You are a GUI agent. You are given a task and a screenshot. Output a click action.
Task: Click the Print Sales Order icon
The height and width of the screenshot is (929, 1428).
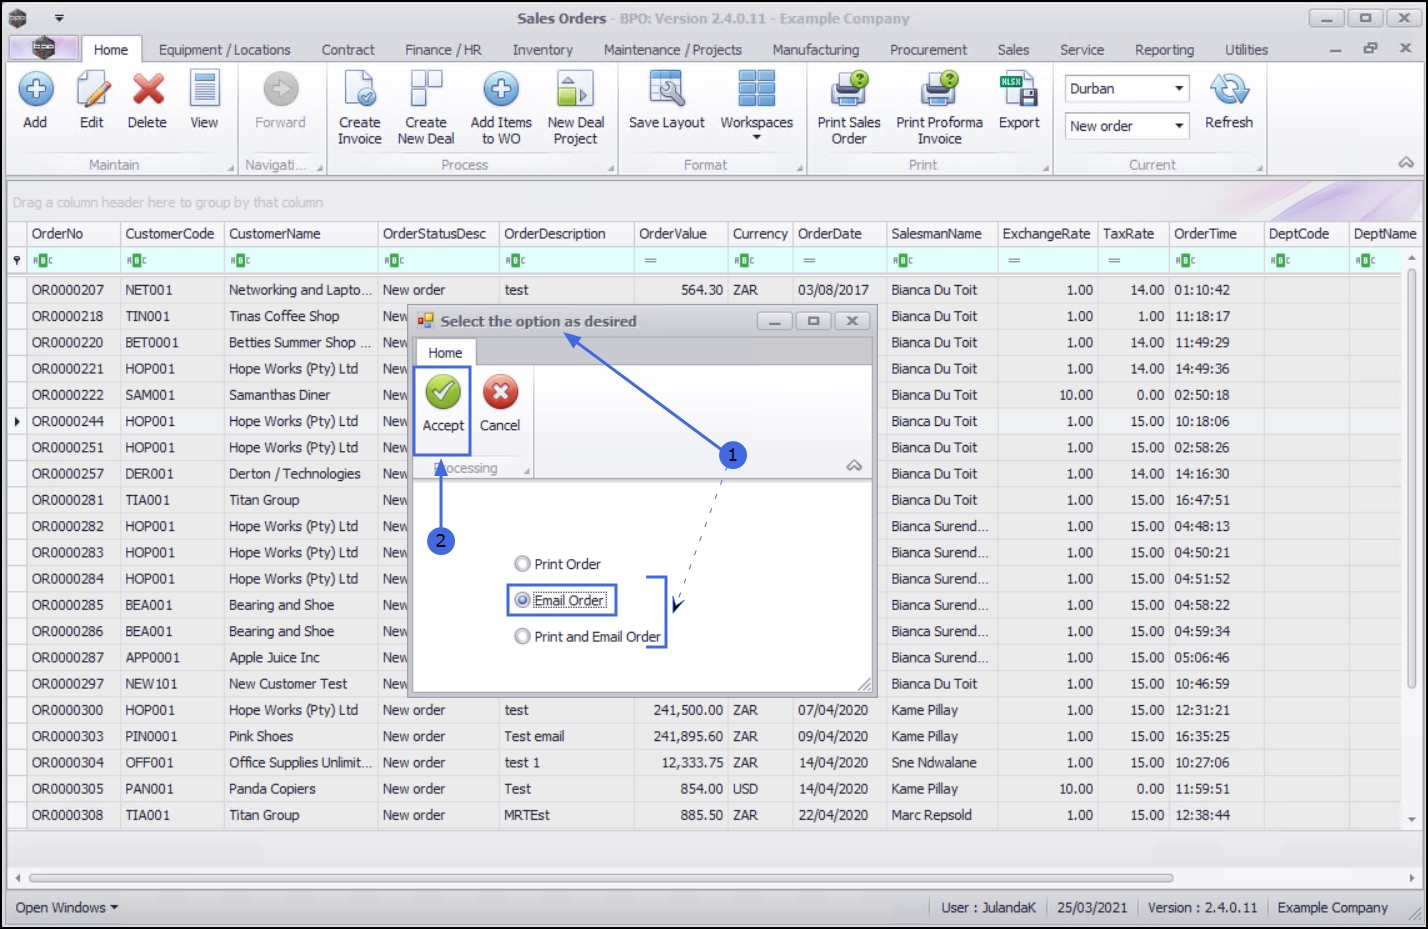click(x=848, y=90)
